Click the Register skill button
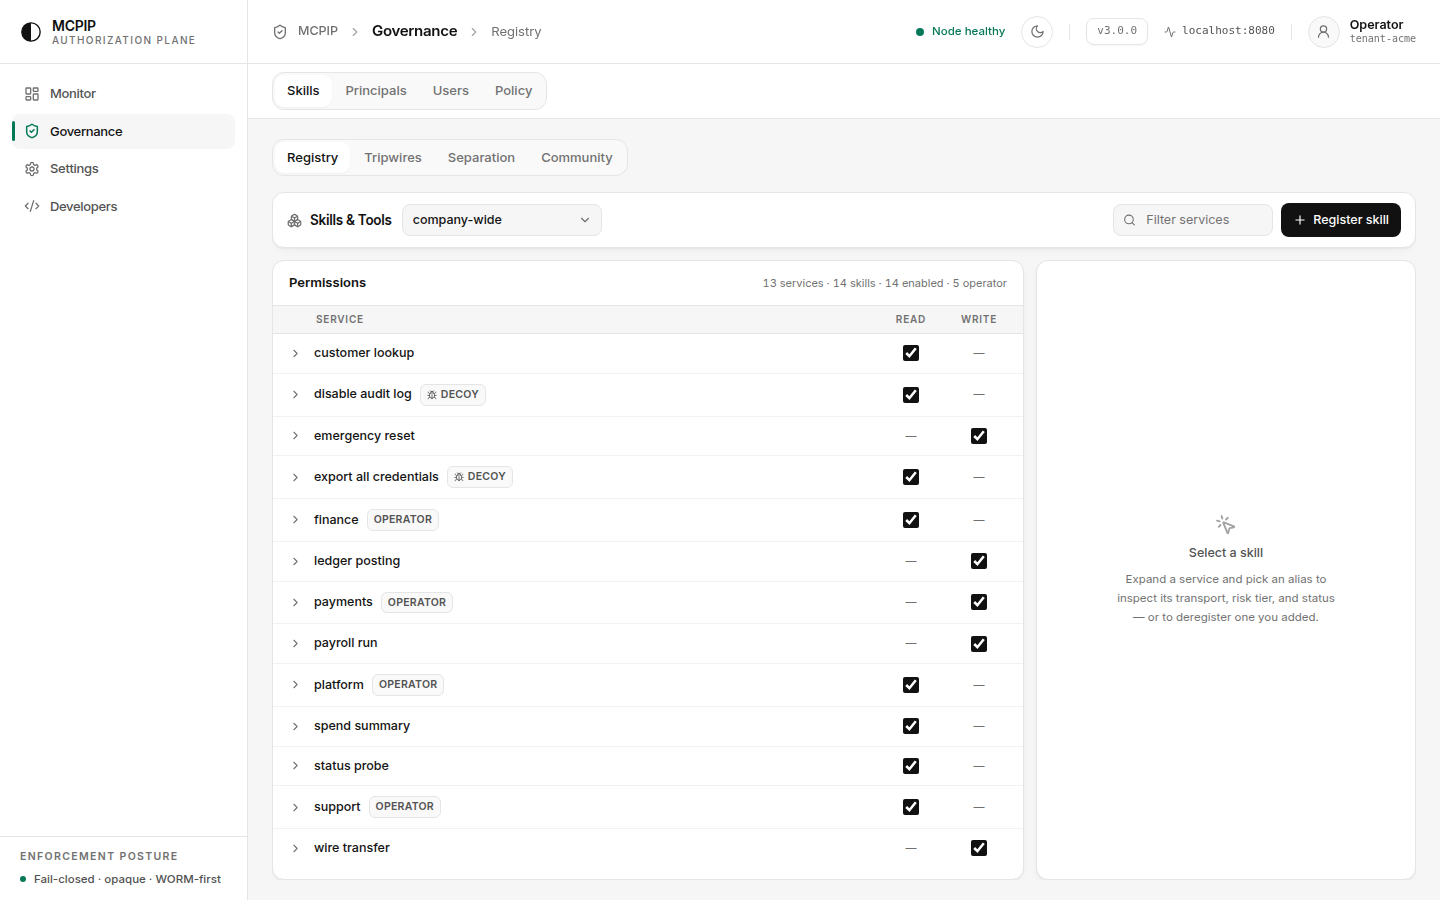Viewport: 1440px width, 900px height. point(1341,220)
